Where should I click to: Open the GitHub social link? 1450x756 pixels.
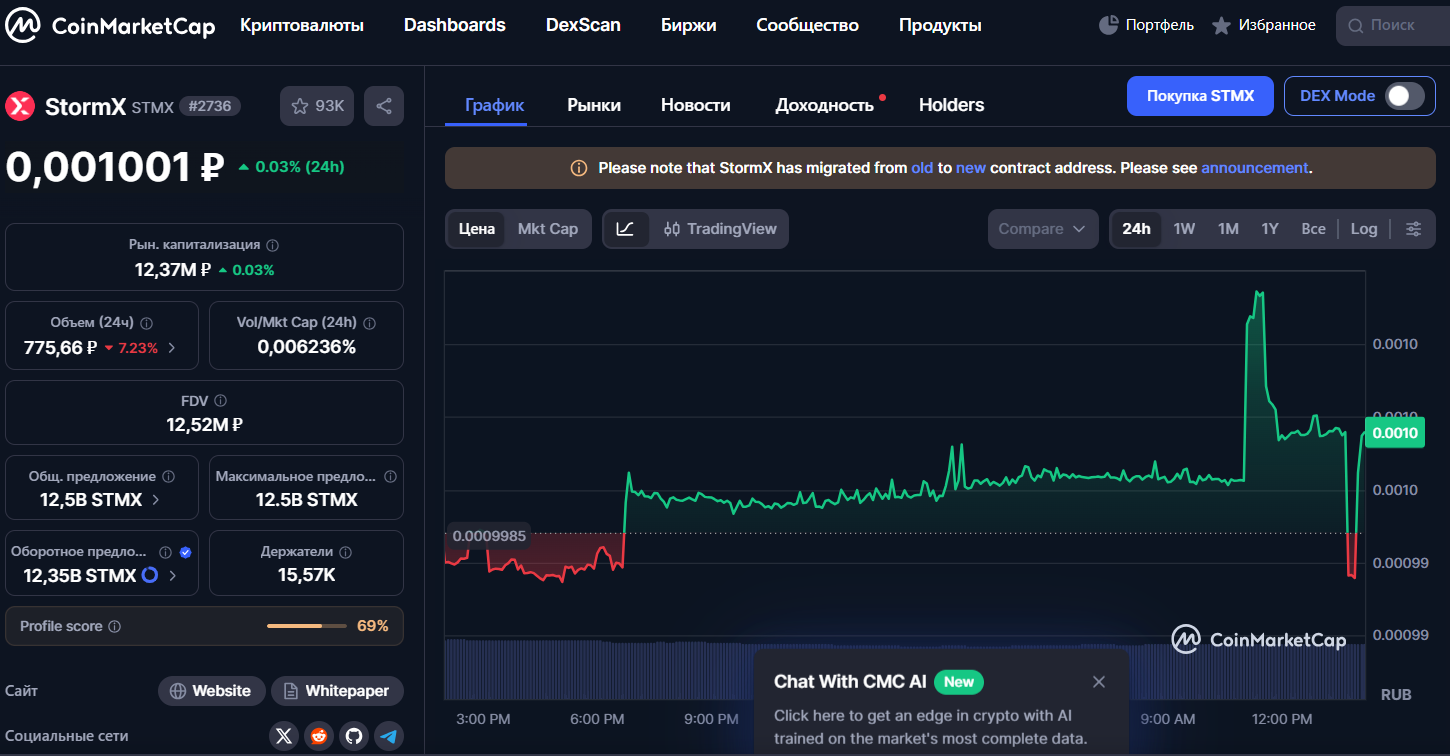coord(354,737)
